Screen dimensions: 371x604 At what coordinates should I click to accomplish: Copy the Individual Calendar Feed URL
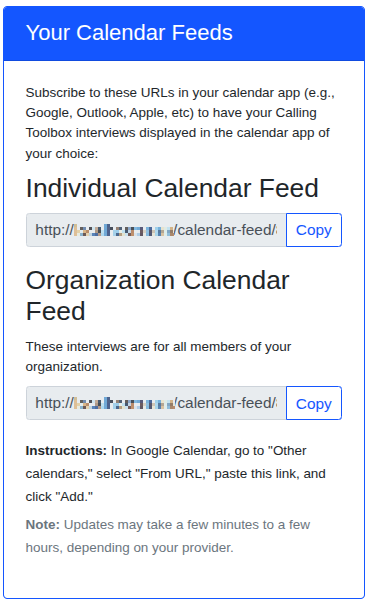click(x=314, y=230)
